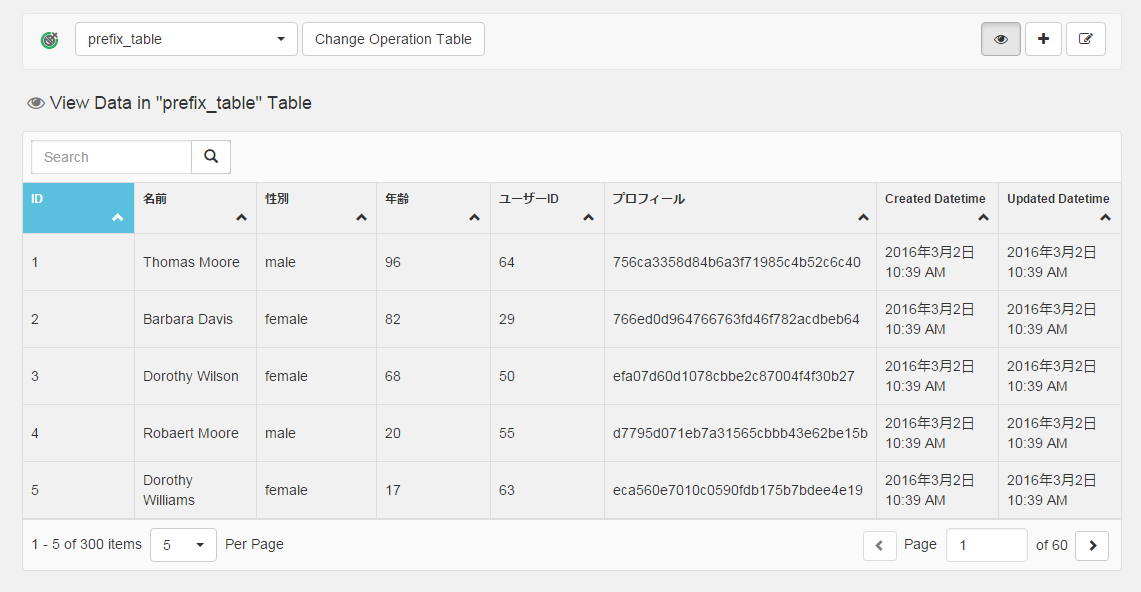The height and width of the screenshot is (592, 1141).
Task: Click the green target logo icon
Action: point(50,40)
